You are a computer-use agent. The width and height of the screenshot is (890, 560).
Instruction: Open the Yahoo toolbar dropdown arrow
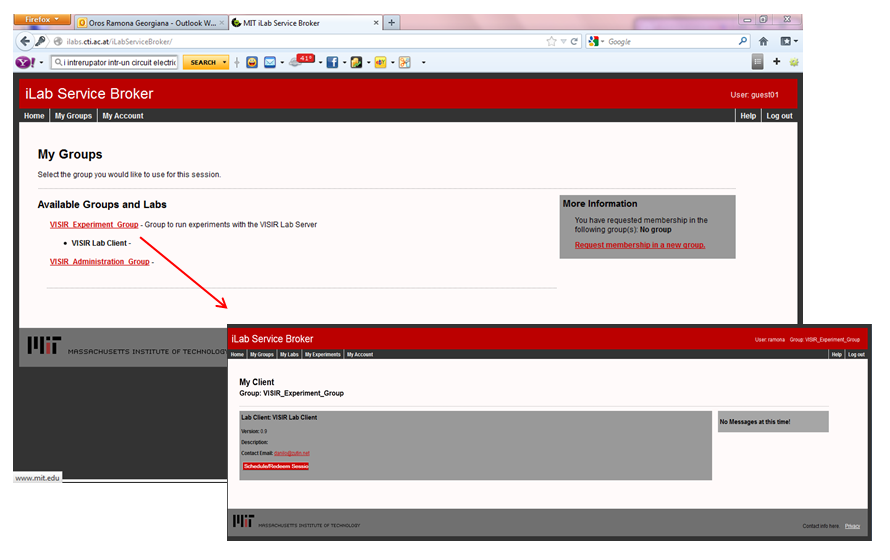point(41,62)
